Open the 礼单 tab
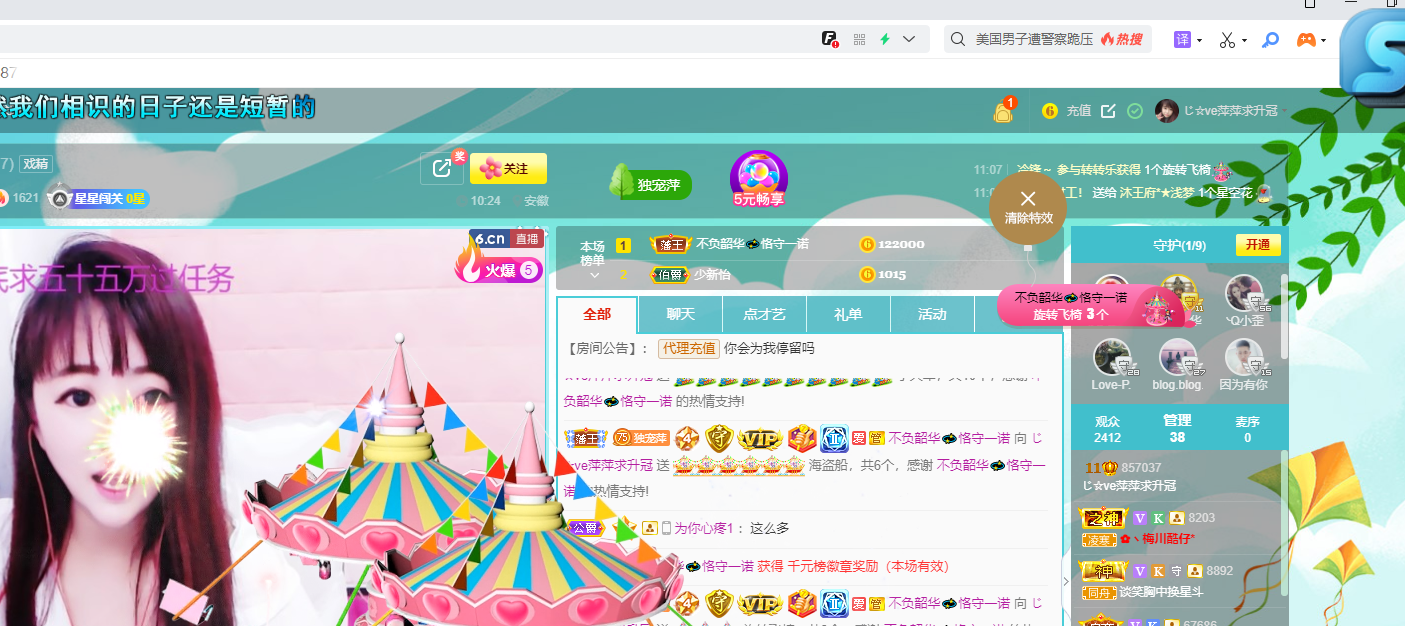The height and width of the screenshot is (626, 1405). pos(848,314)
